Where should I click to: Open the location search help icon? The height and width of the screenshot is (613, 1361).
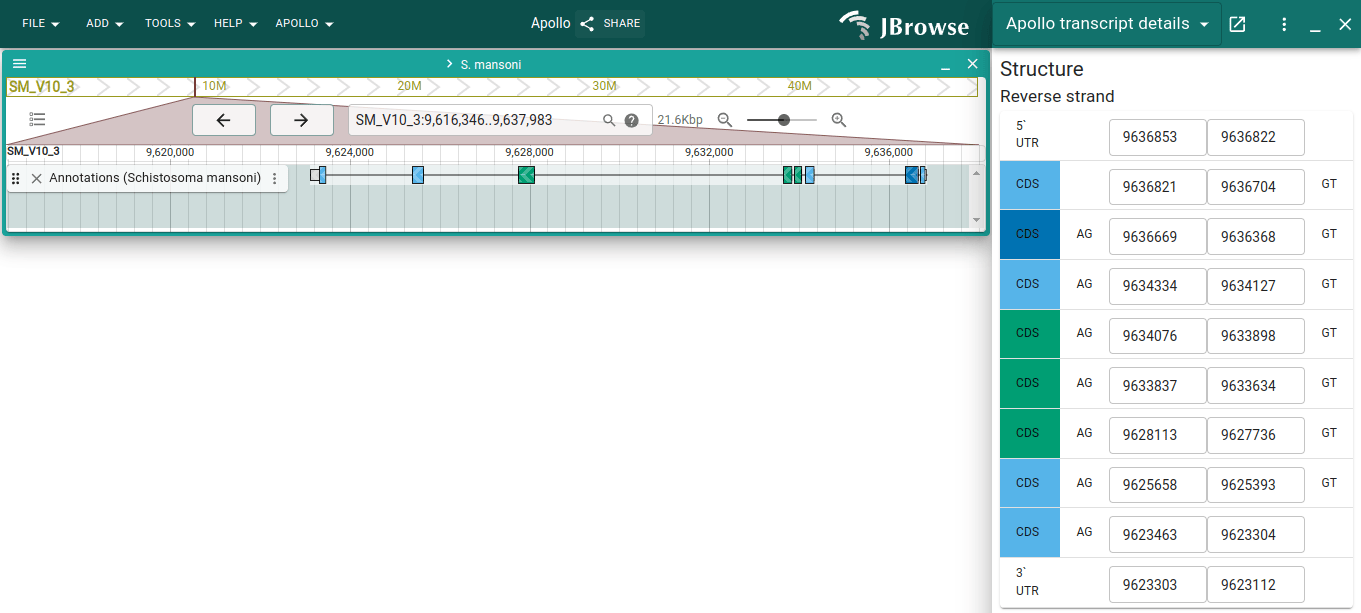click(631, 120)
